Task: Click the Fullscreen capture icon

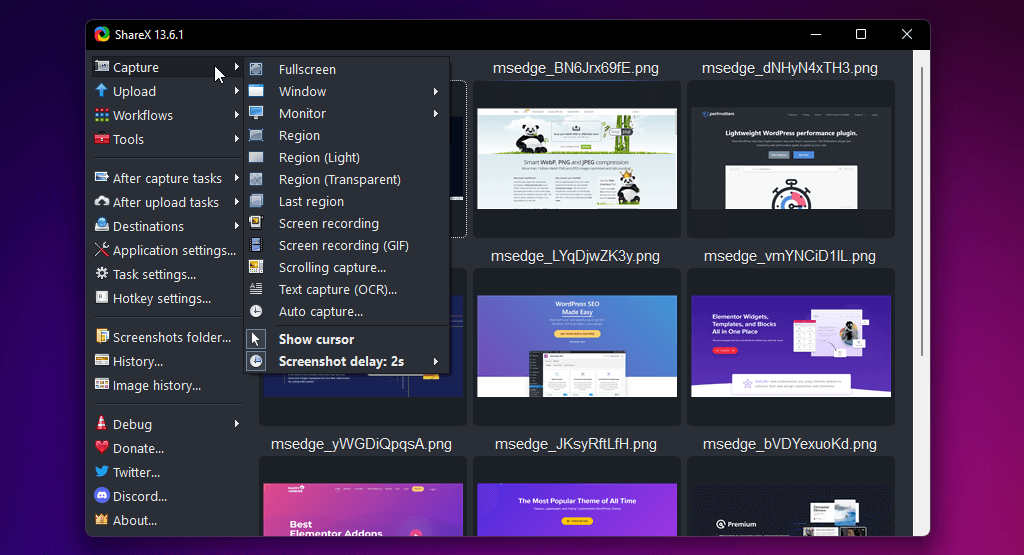Action: coord(257,70)
